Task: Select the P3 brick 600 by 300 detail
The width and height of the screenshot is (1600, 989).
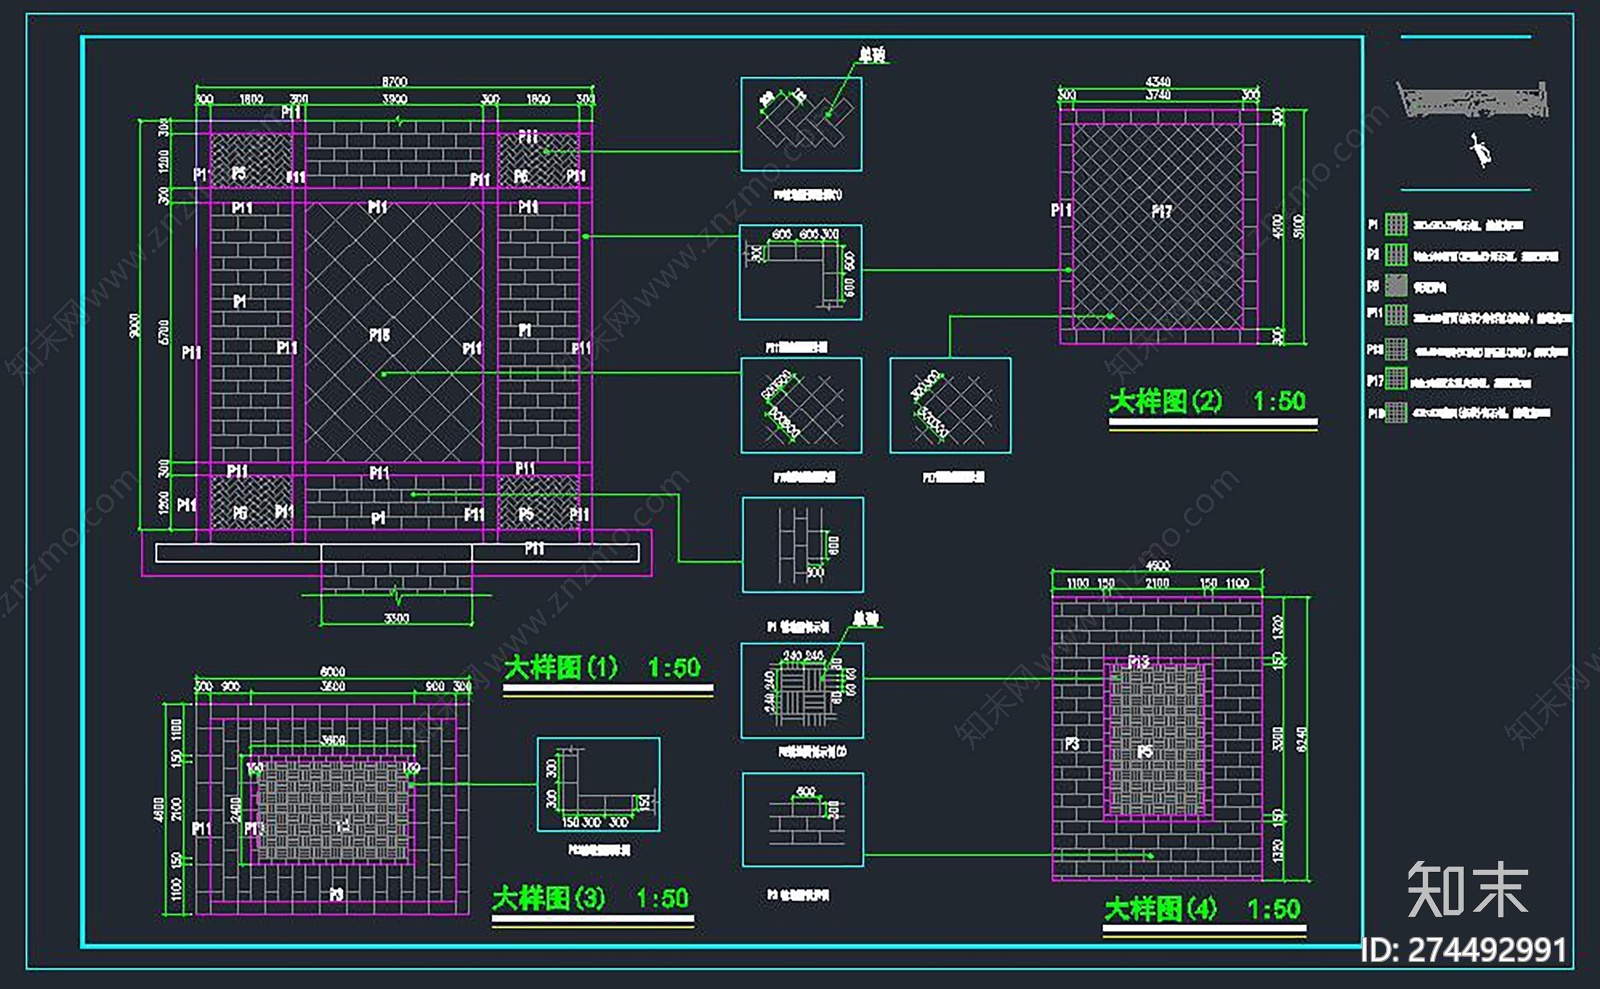Action: 802,820
